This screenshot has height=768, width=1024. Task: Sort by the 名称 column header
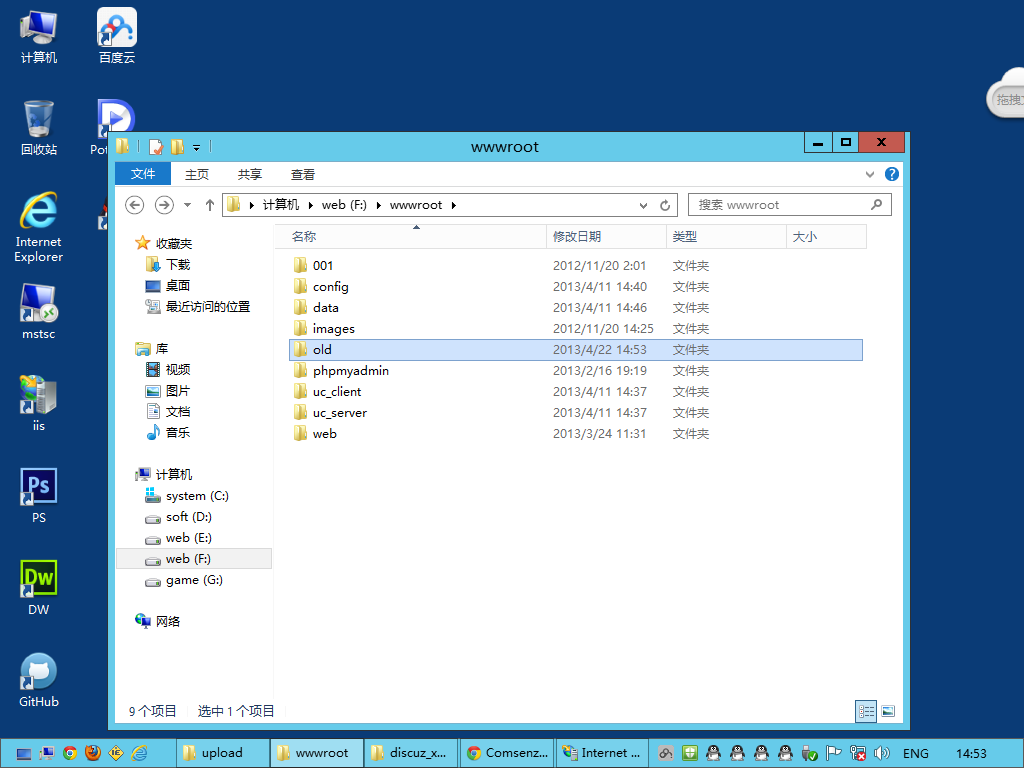coord(410,236)
